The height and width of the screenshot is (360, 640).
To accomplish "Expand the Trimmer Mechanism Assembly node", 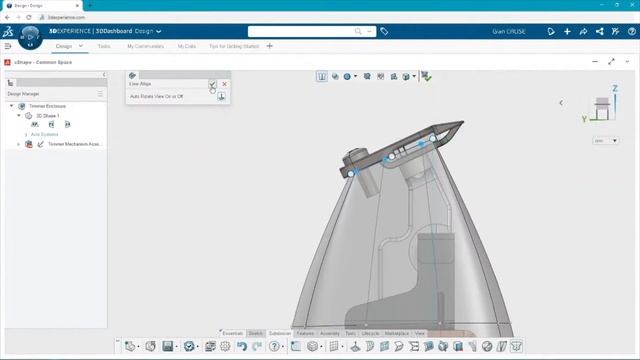I will coord(18,144).
